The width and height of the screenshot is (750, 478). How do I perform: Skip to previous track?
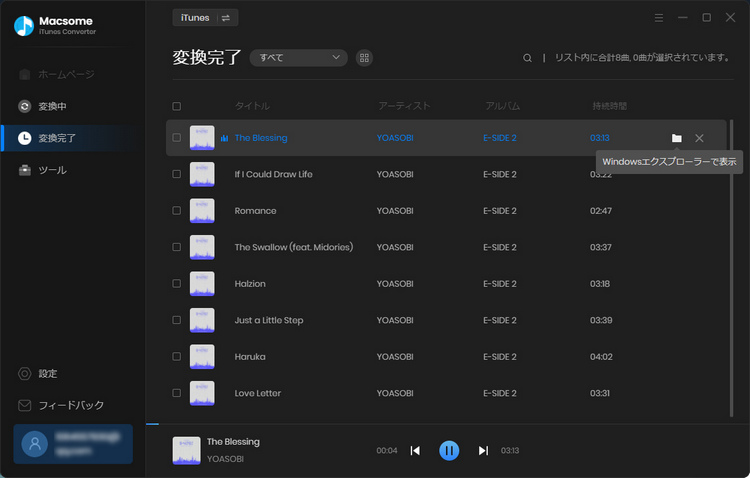(x=415, y=451)
